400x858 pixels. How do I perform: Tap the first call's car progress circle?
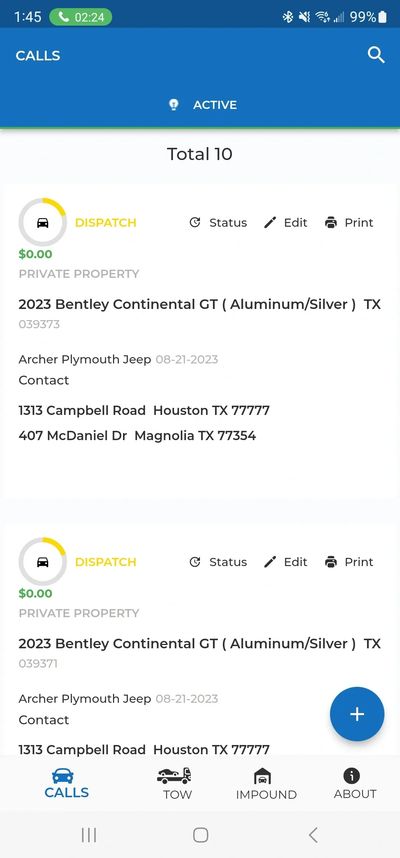click(43, 223)
